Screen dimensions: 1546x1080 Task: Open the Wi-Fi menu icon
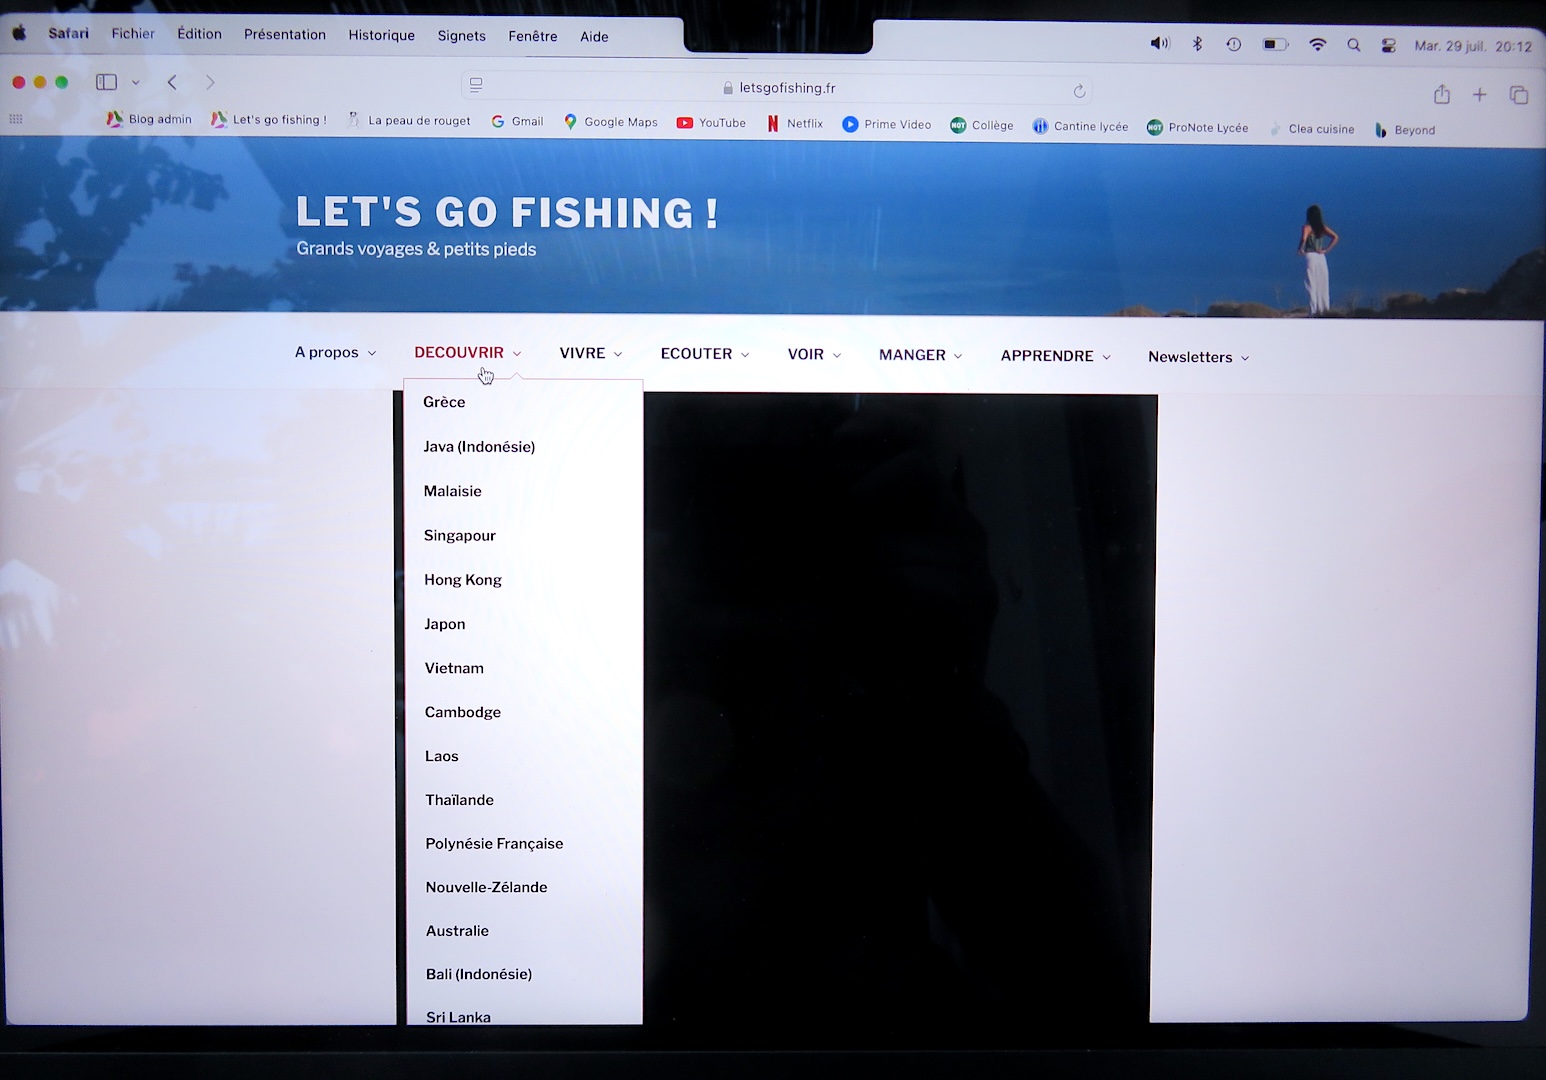pyautogui.click(x=1318, y=45)
